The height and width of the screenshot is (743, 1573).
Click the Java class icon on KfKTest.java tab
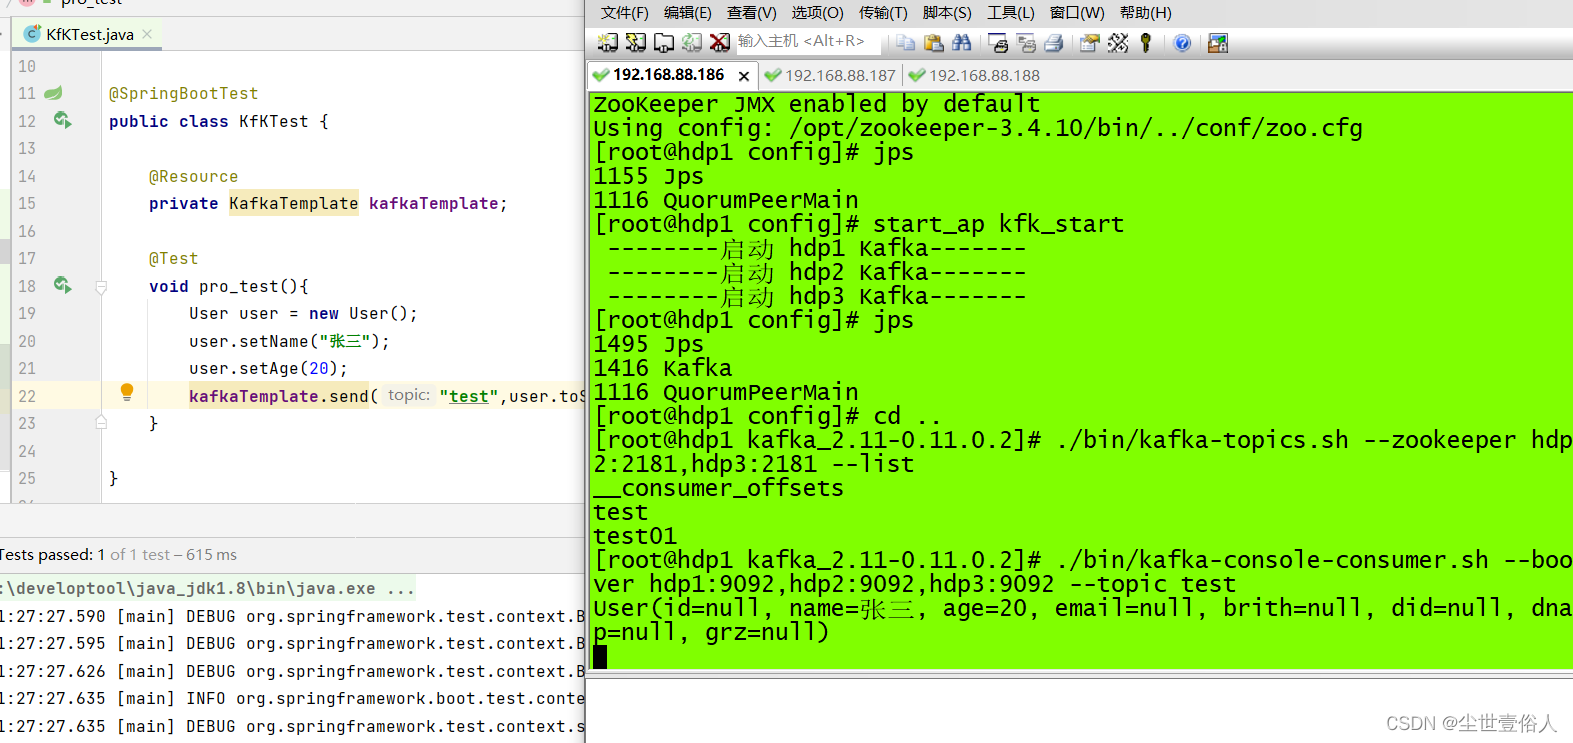32,34
